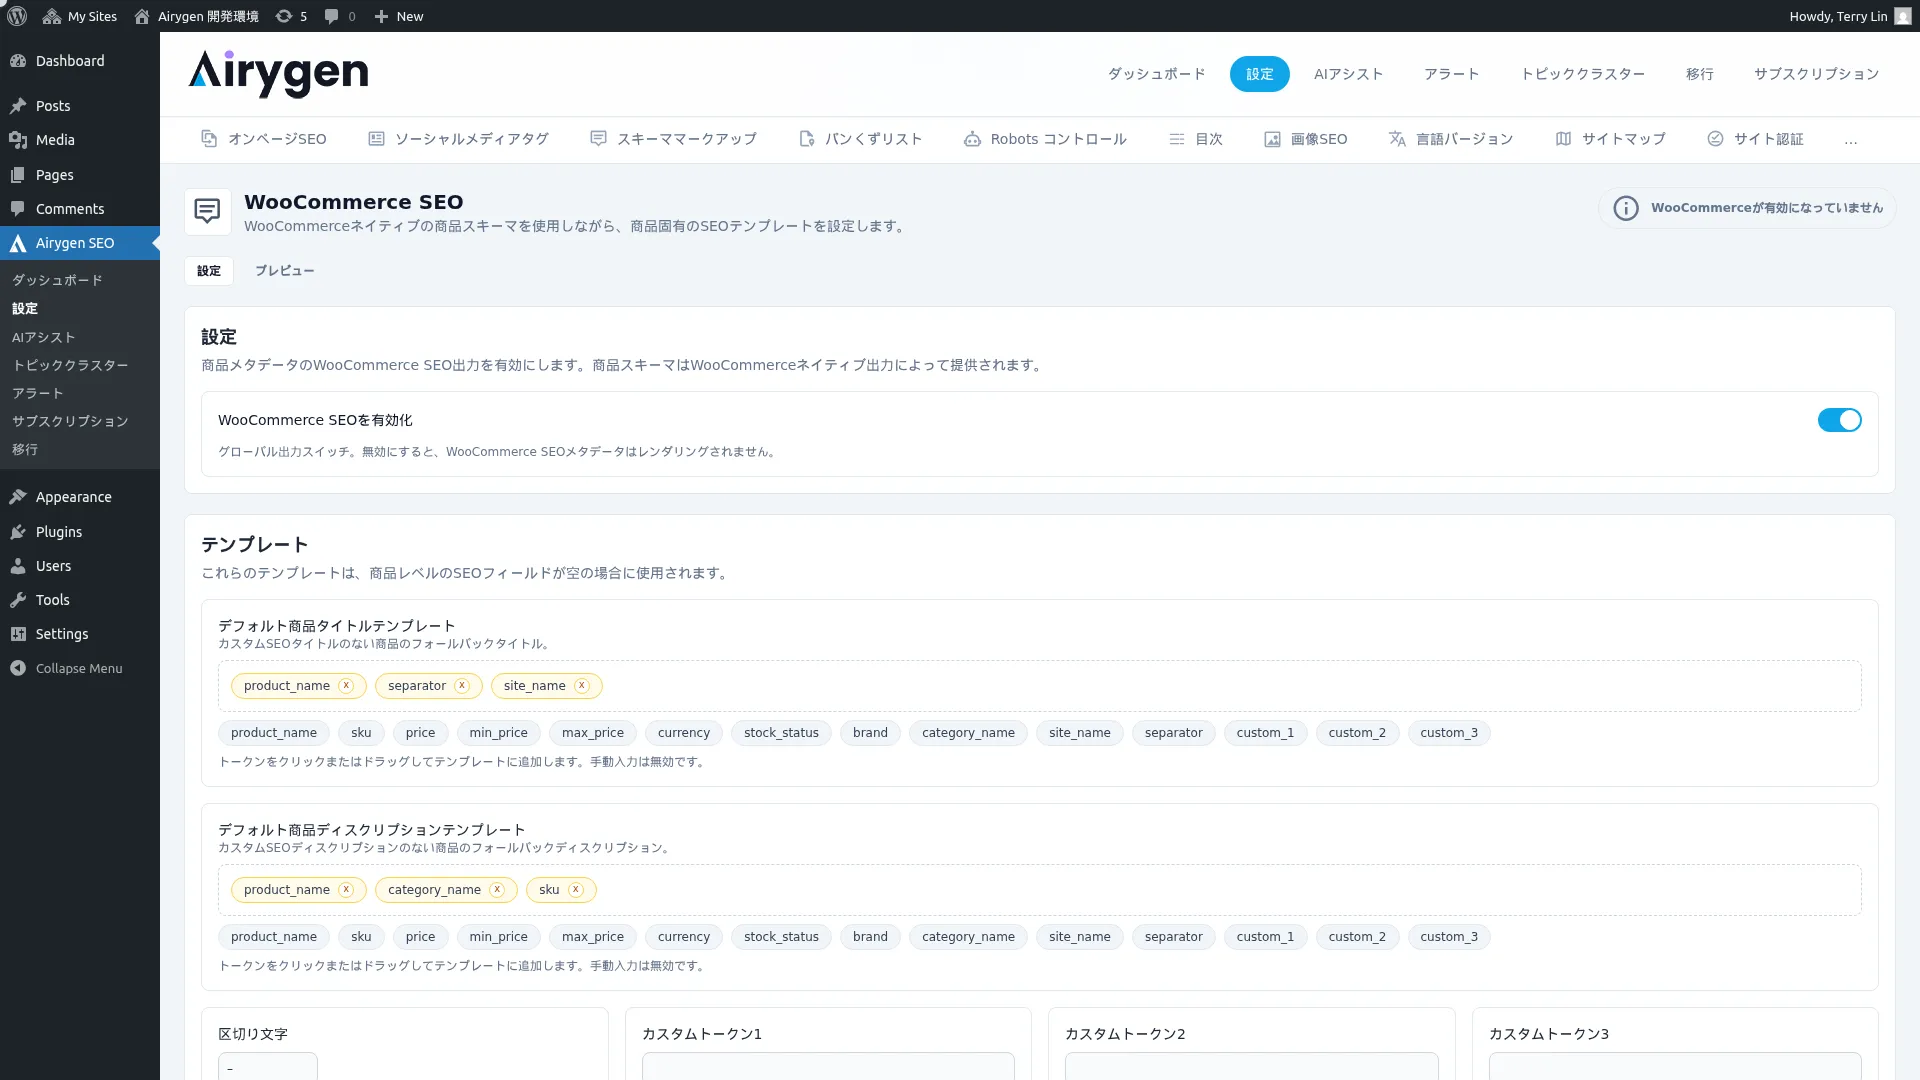Toggle WooCommerce SEOを有効化 switch
Viewport: 1920px width, 1080px height.
coord(1839,420)
